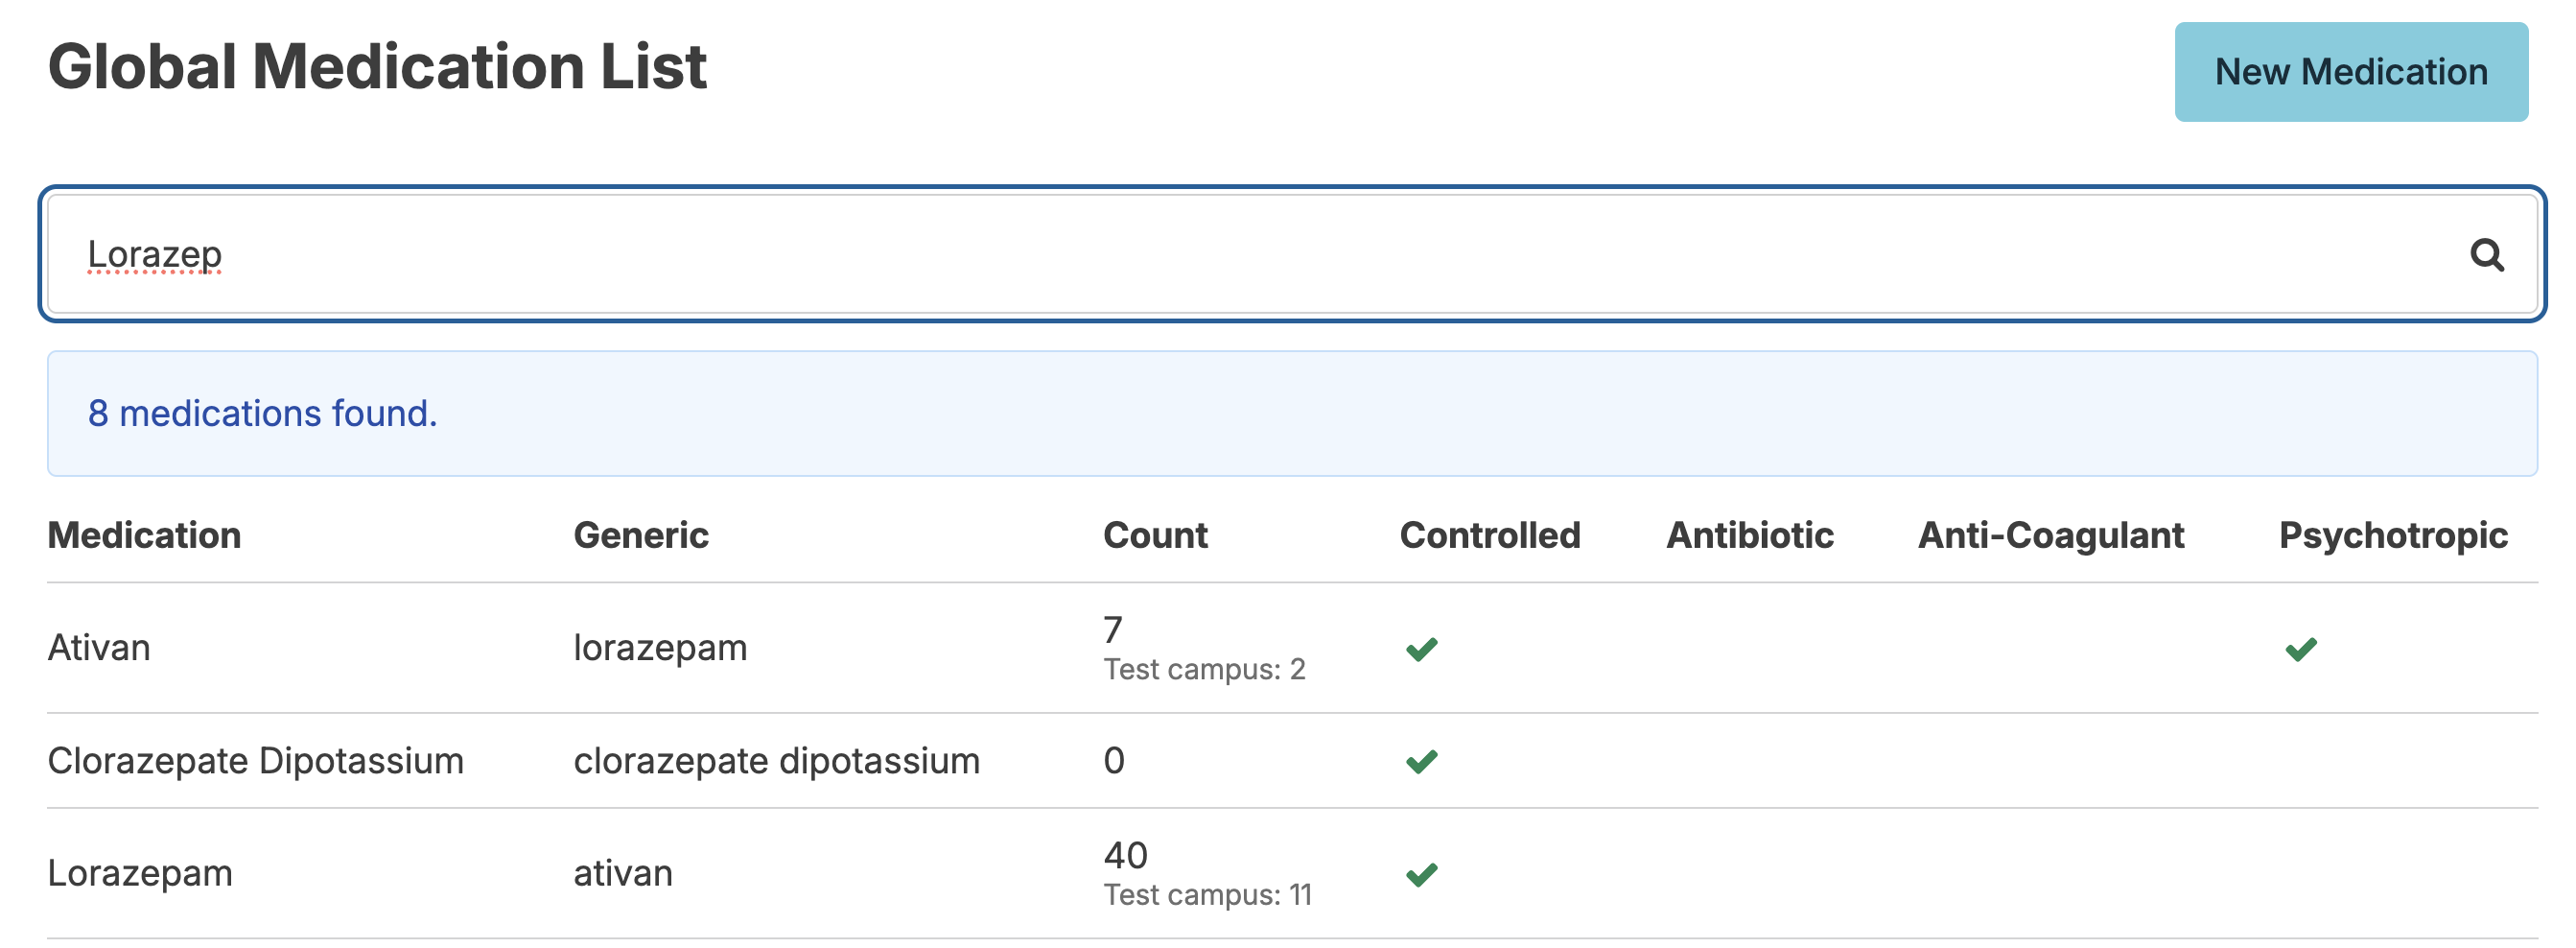2576x948 pixels.
Task: Click the search magnifier icon
Action: (x=2486, y=255)
